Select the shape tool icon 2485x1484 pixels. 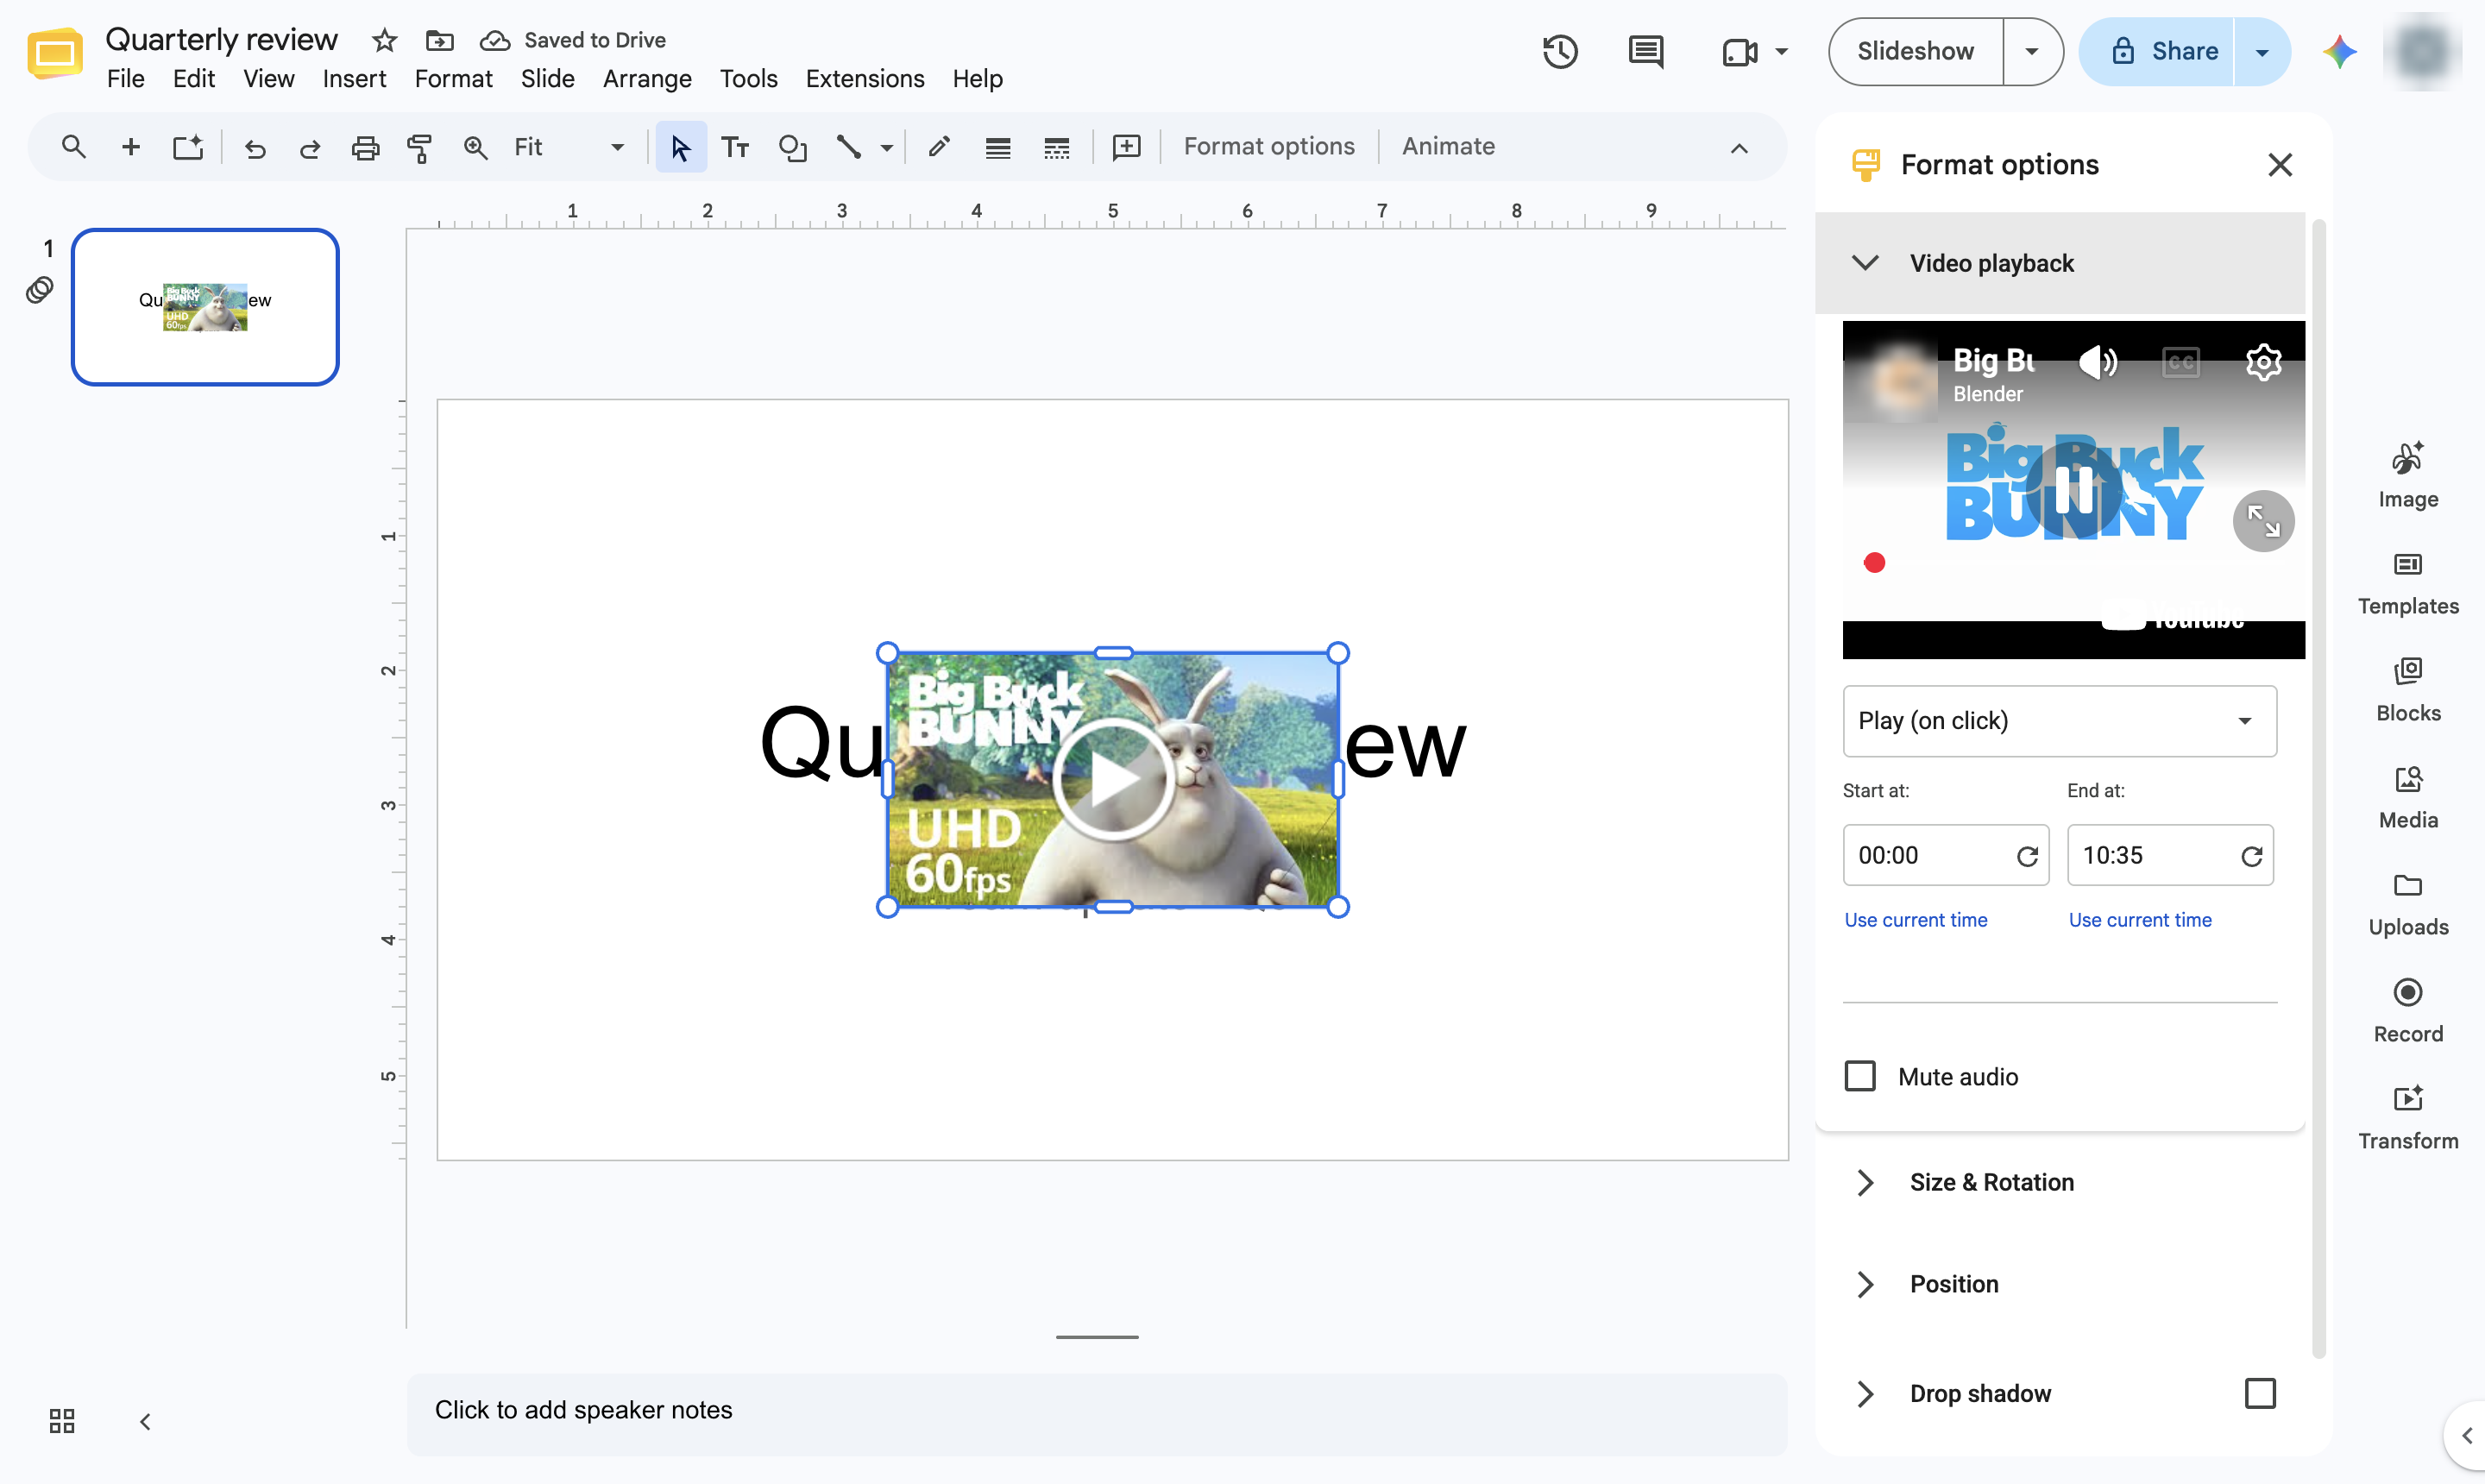[x=792, y=148]
